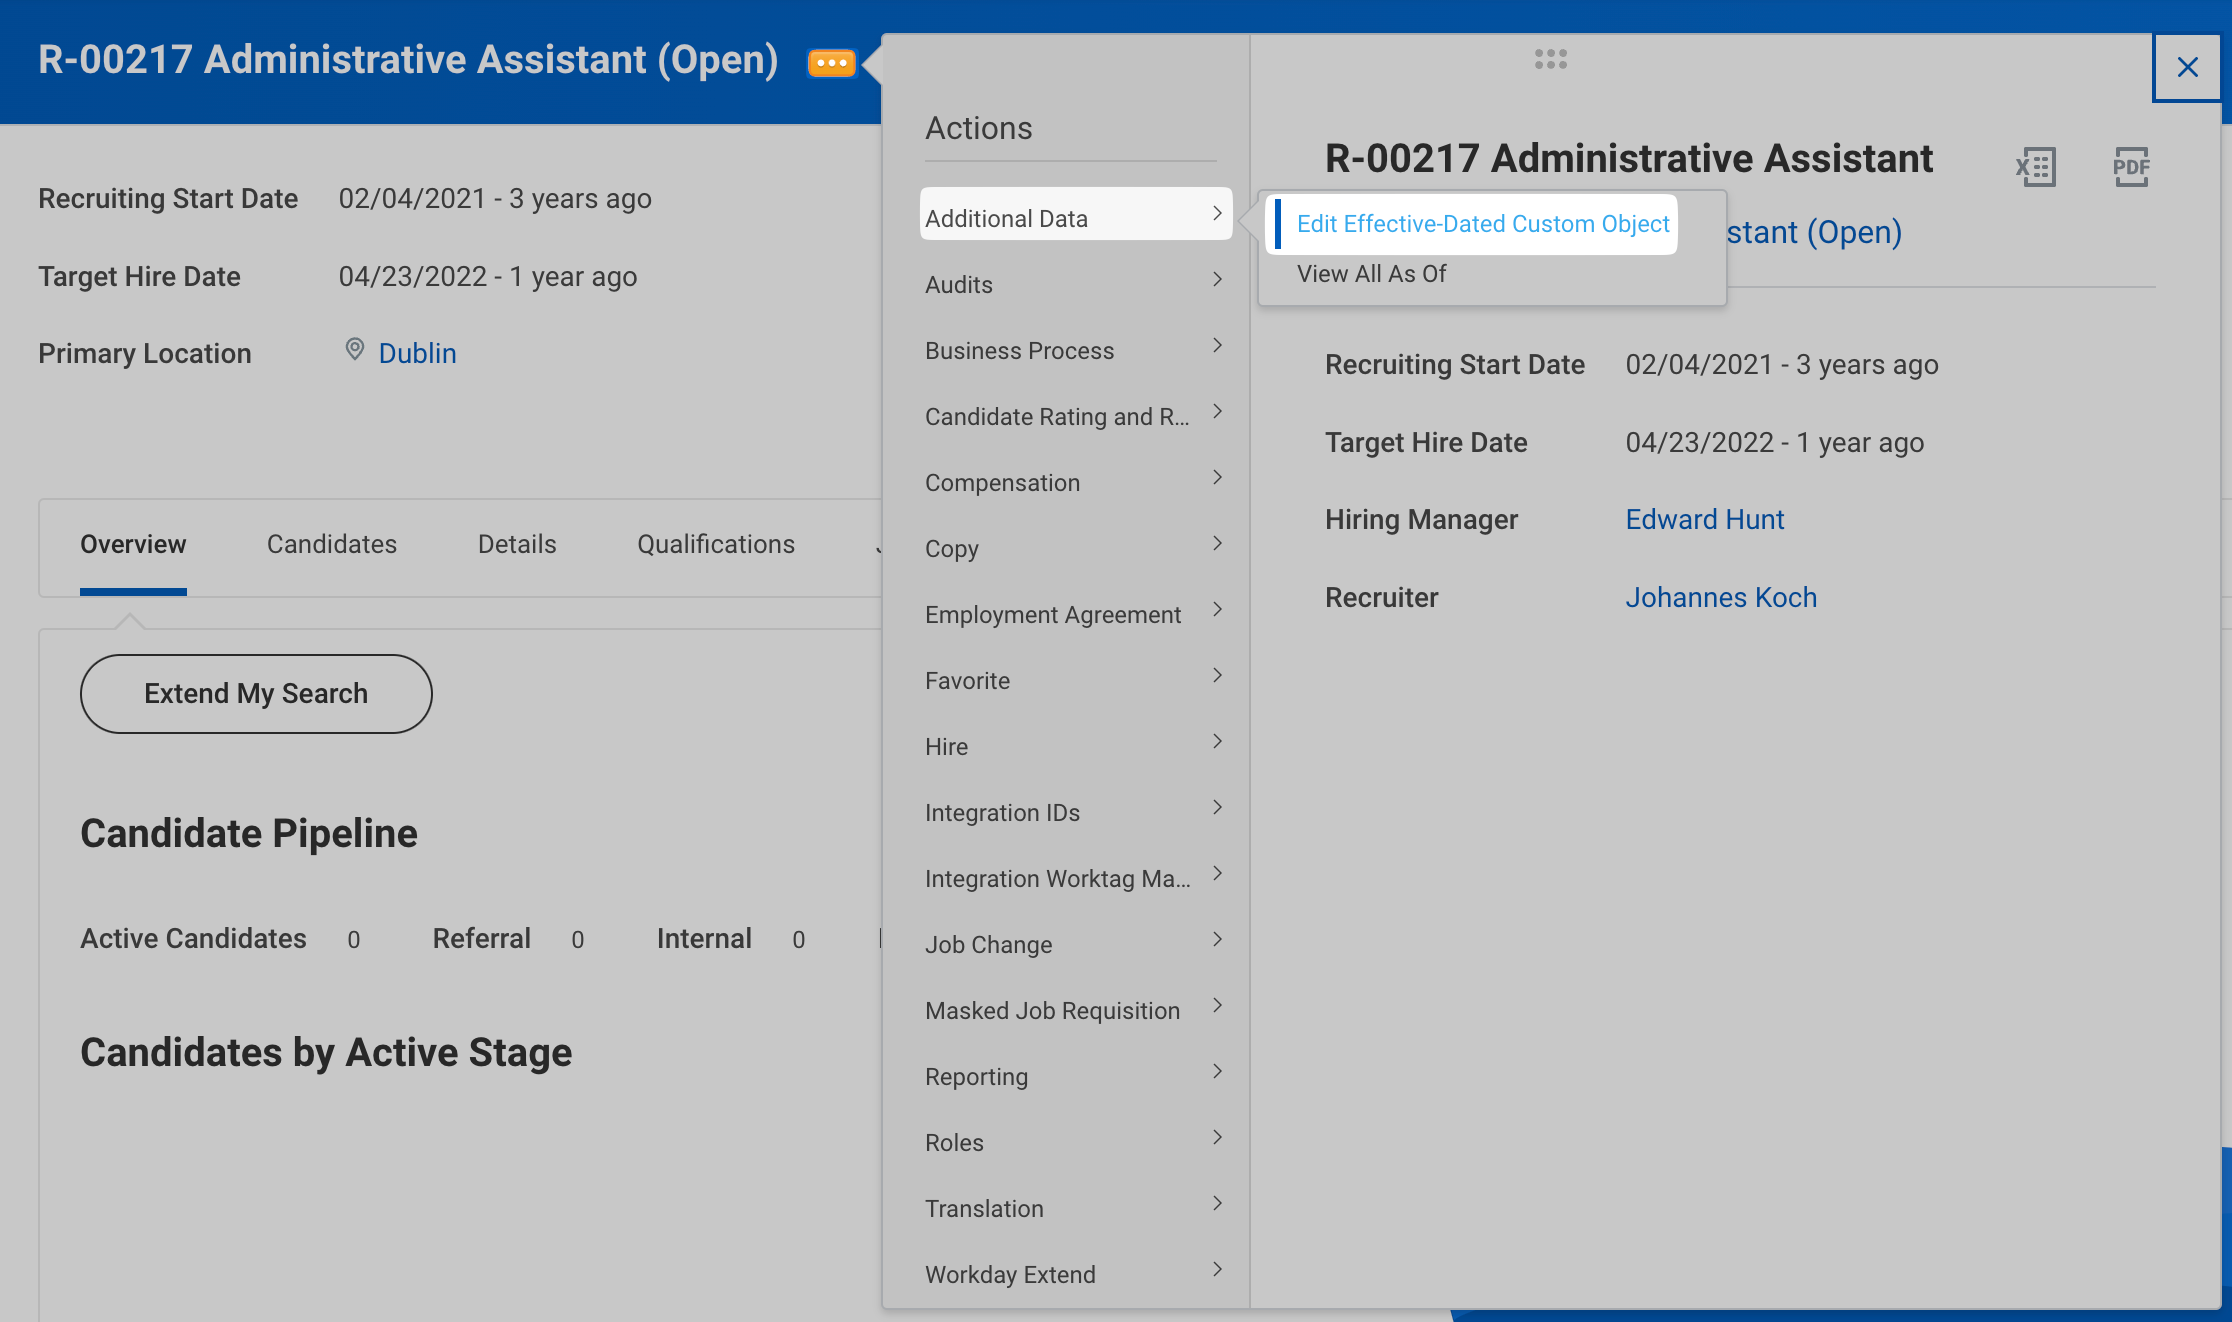2232x1322 pixels.
Task: Choose View All As Of
Action: coord(1371,274)
